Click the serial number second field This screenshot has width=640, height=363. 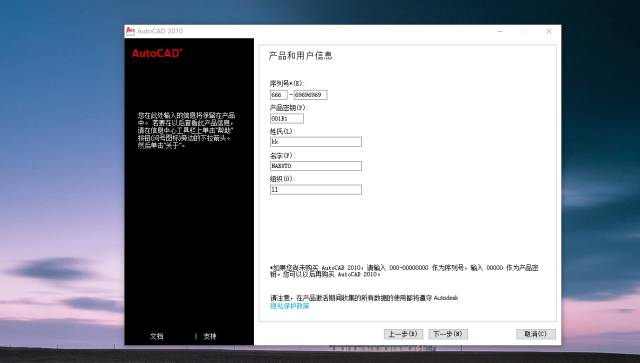click(x=311, y=95)
